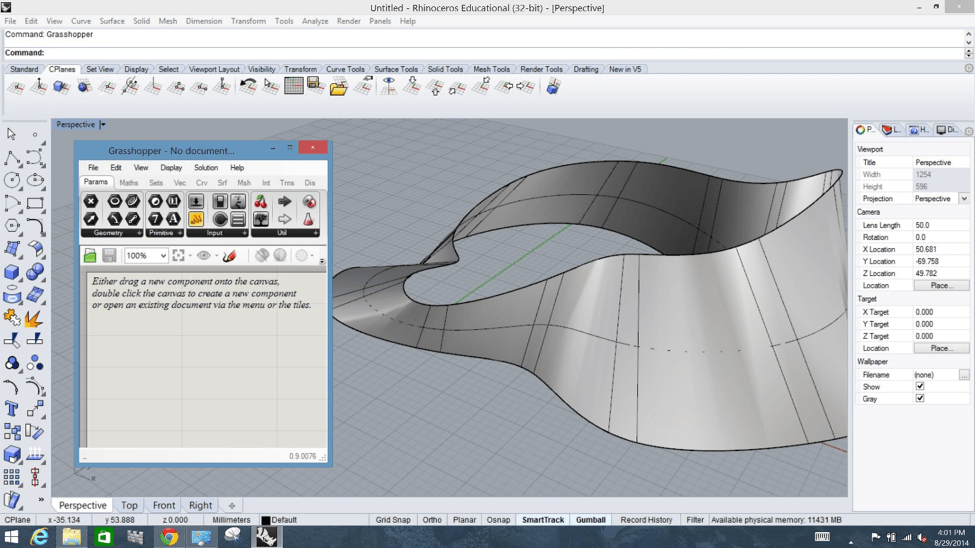
Task: Choose the Circle tool in left sidebar
Action: (12, 180)
